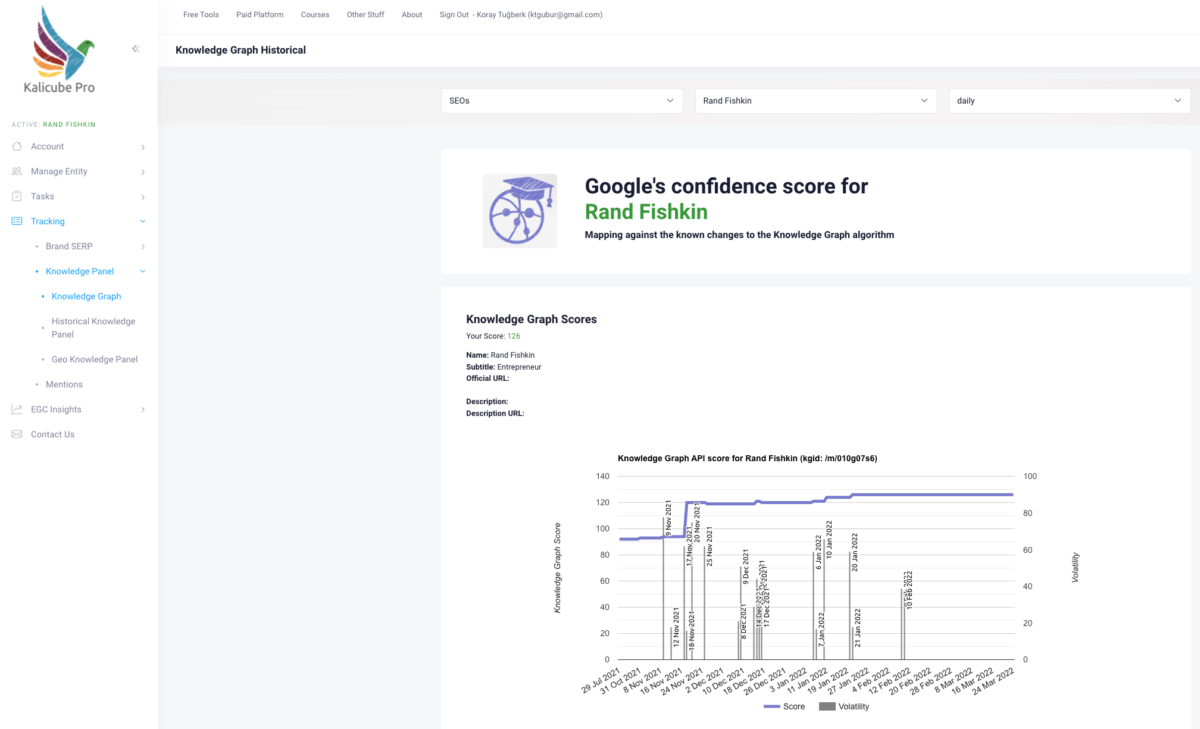This screenshot has width=1200, height=729.
Task: Click the Tracking list icon
Action: (17, 221)
